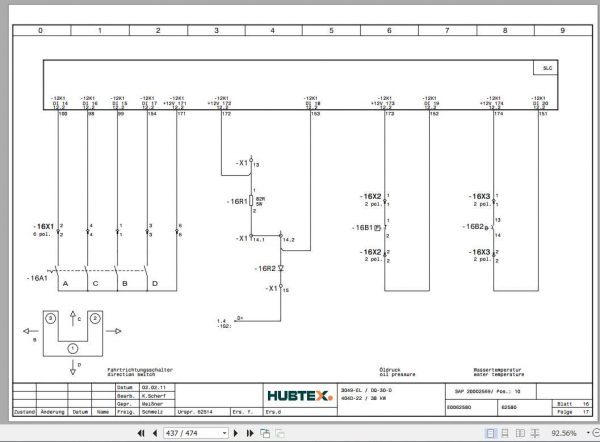This screenshot has height=442, width=600.
Task: Click the -16B1 oil pressure sensor label
Action: coord(362,228)
